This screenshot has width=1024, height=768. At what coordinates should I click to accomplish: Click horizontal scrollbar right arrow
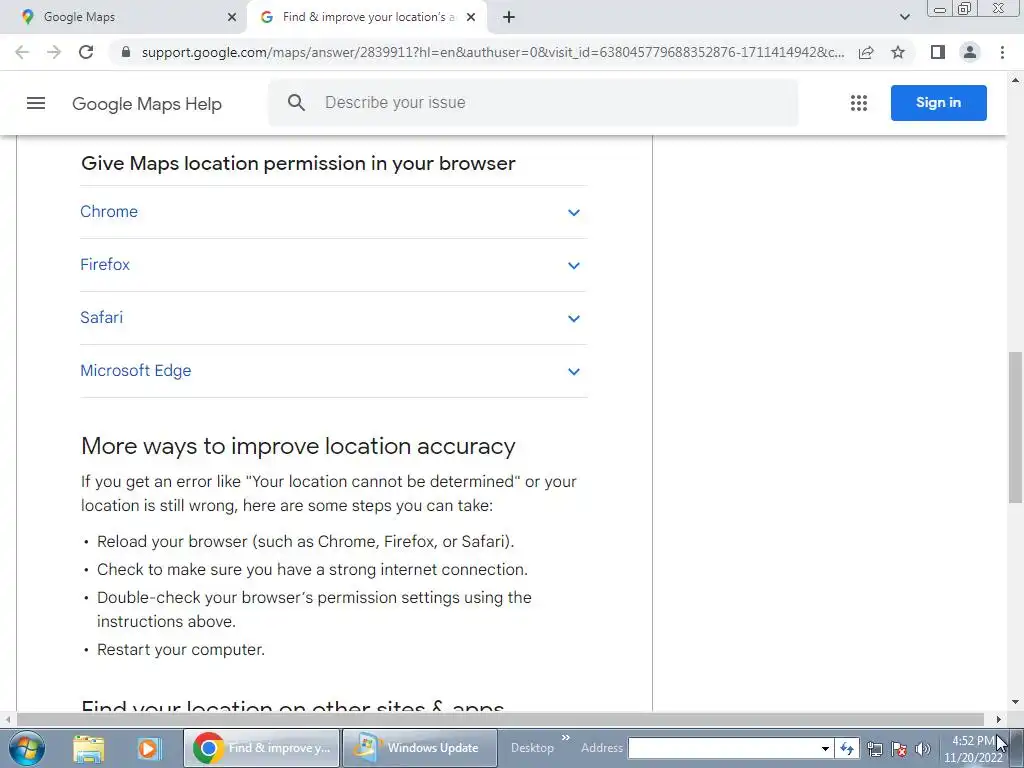999,719
